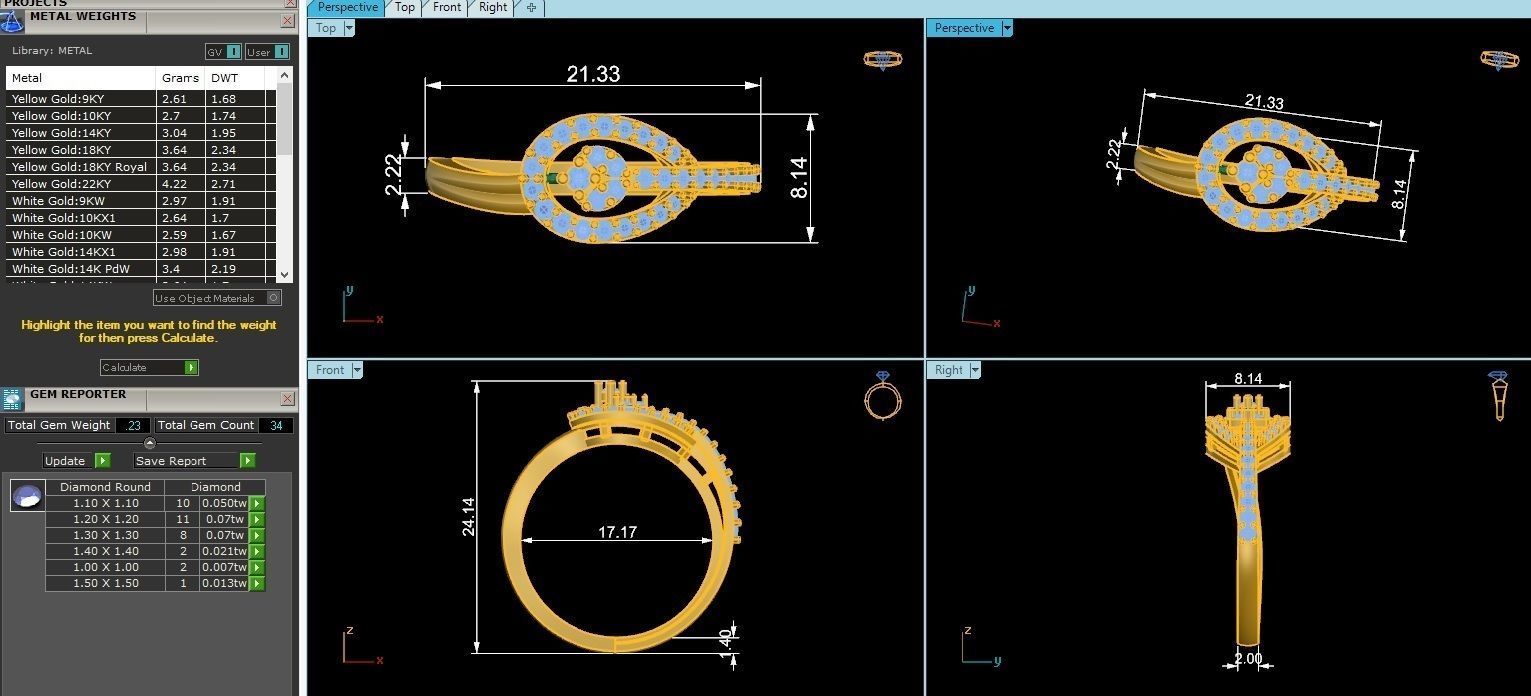The height and width of the screenshot is (696, 1531).
Task: Click the 1.50 X 1.50 gem size cell
Action: click(106, 583)
